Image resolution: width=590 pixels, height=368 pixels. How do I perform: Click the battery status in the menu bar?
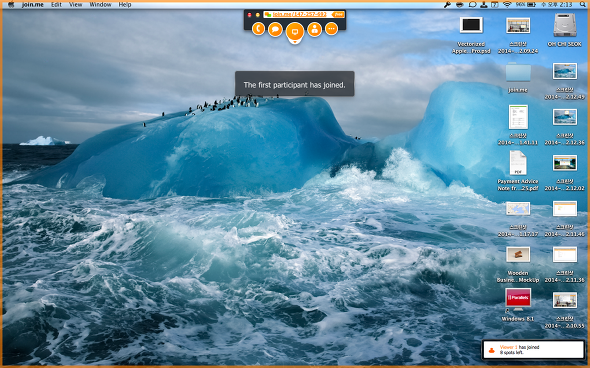[x=525, y=5]
